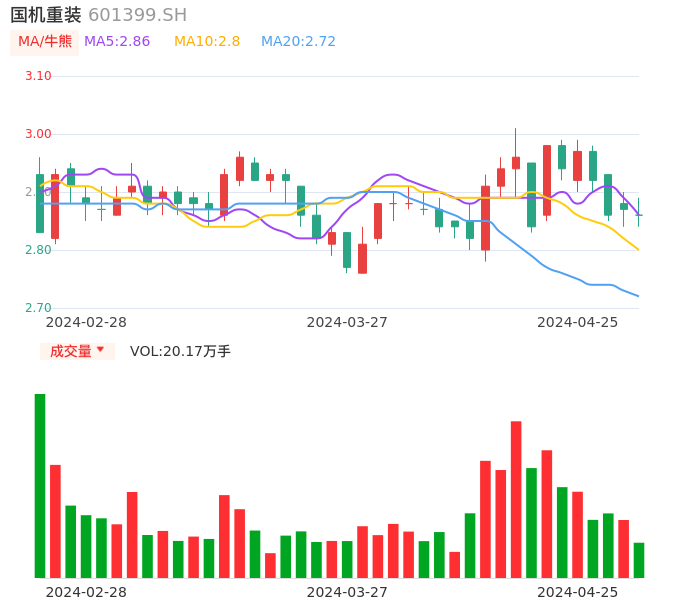
Task: Toggle the MA20:2.72 legend label
Action: pyautogui.click(x=298, y=42)
